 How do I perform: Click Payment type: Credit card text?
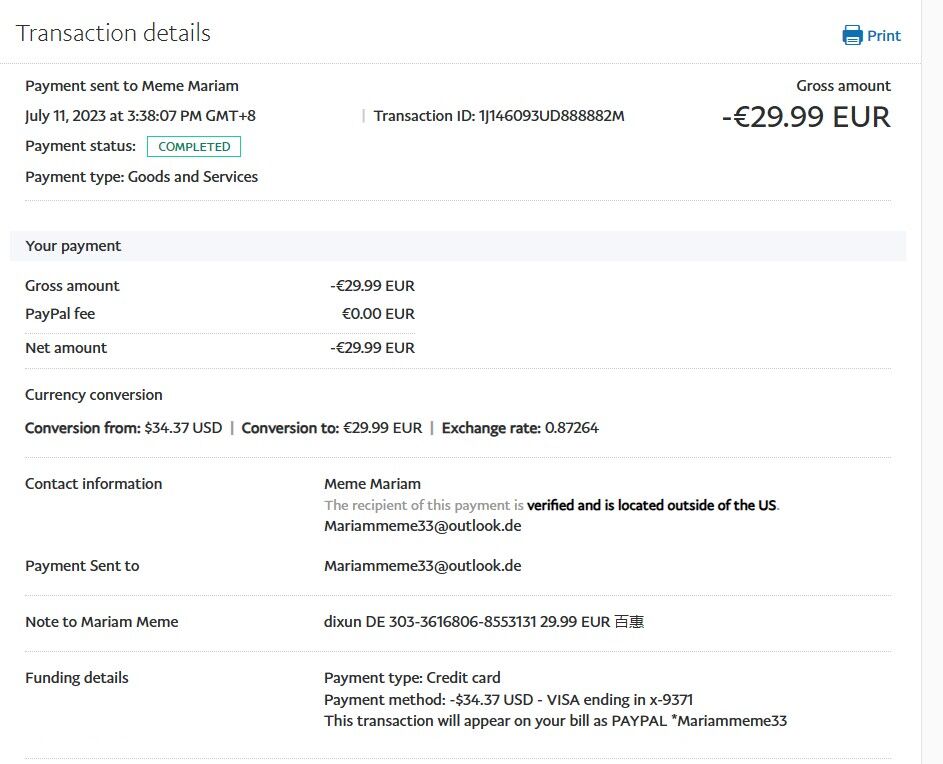[412, 678]
